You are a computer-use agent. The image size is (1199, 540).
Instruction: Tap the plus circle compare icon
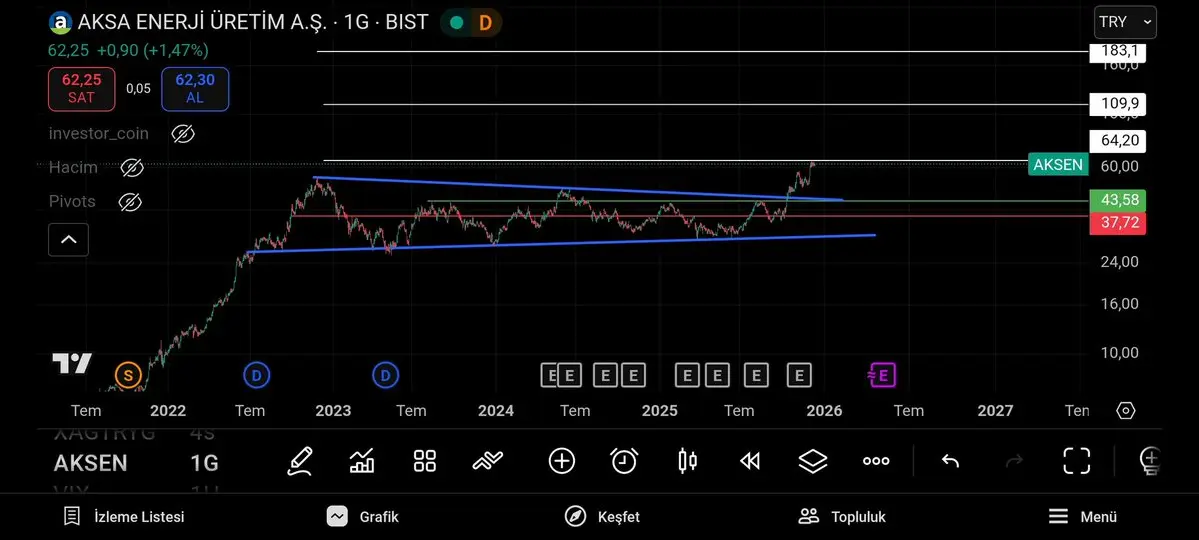click(x=562, y=461)
